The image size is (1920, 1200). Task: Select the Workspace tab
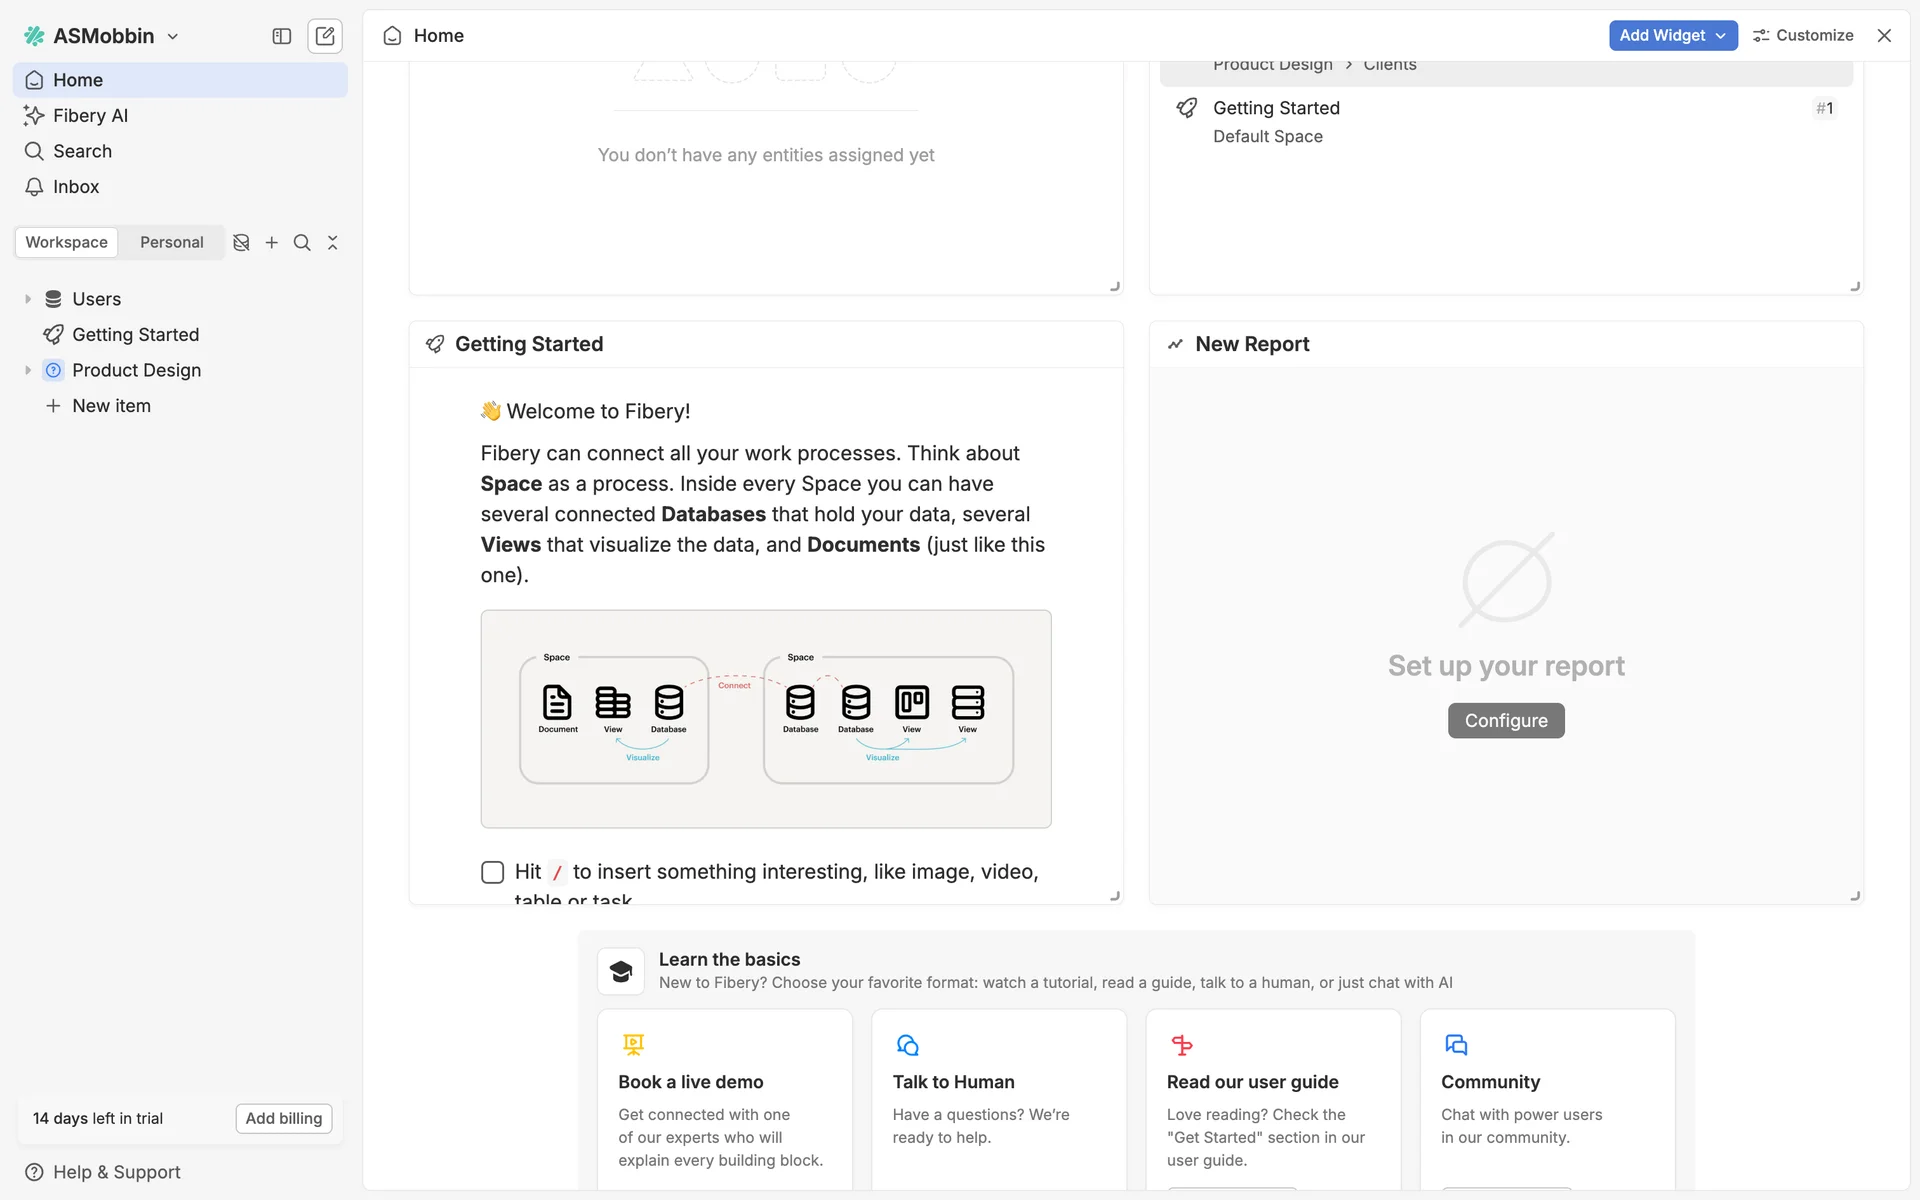[66, 243]
